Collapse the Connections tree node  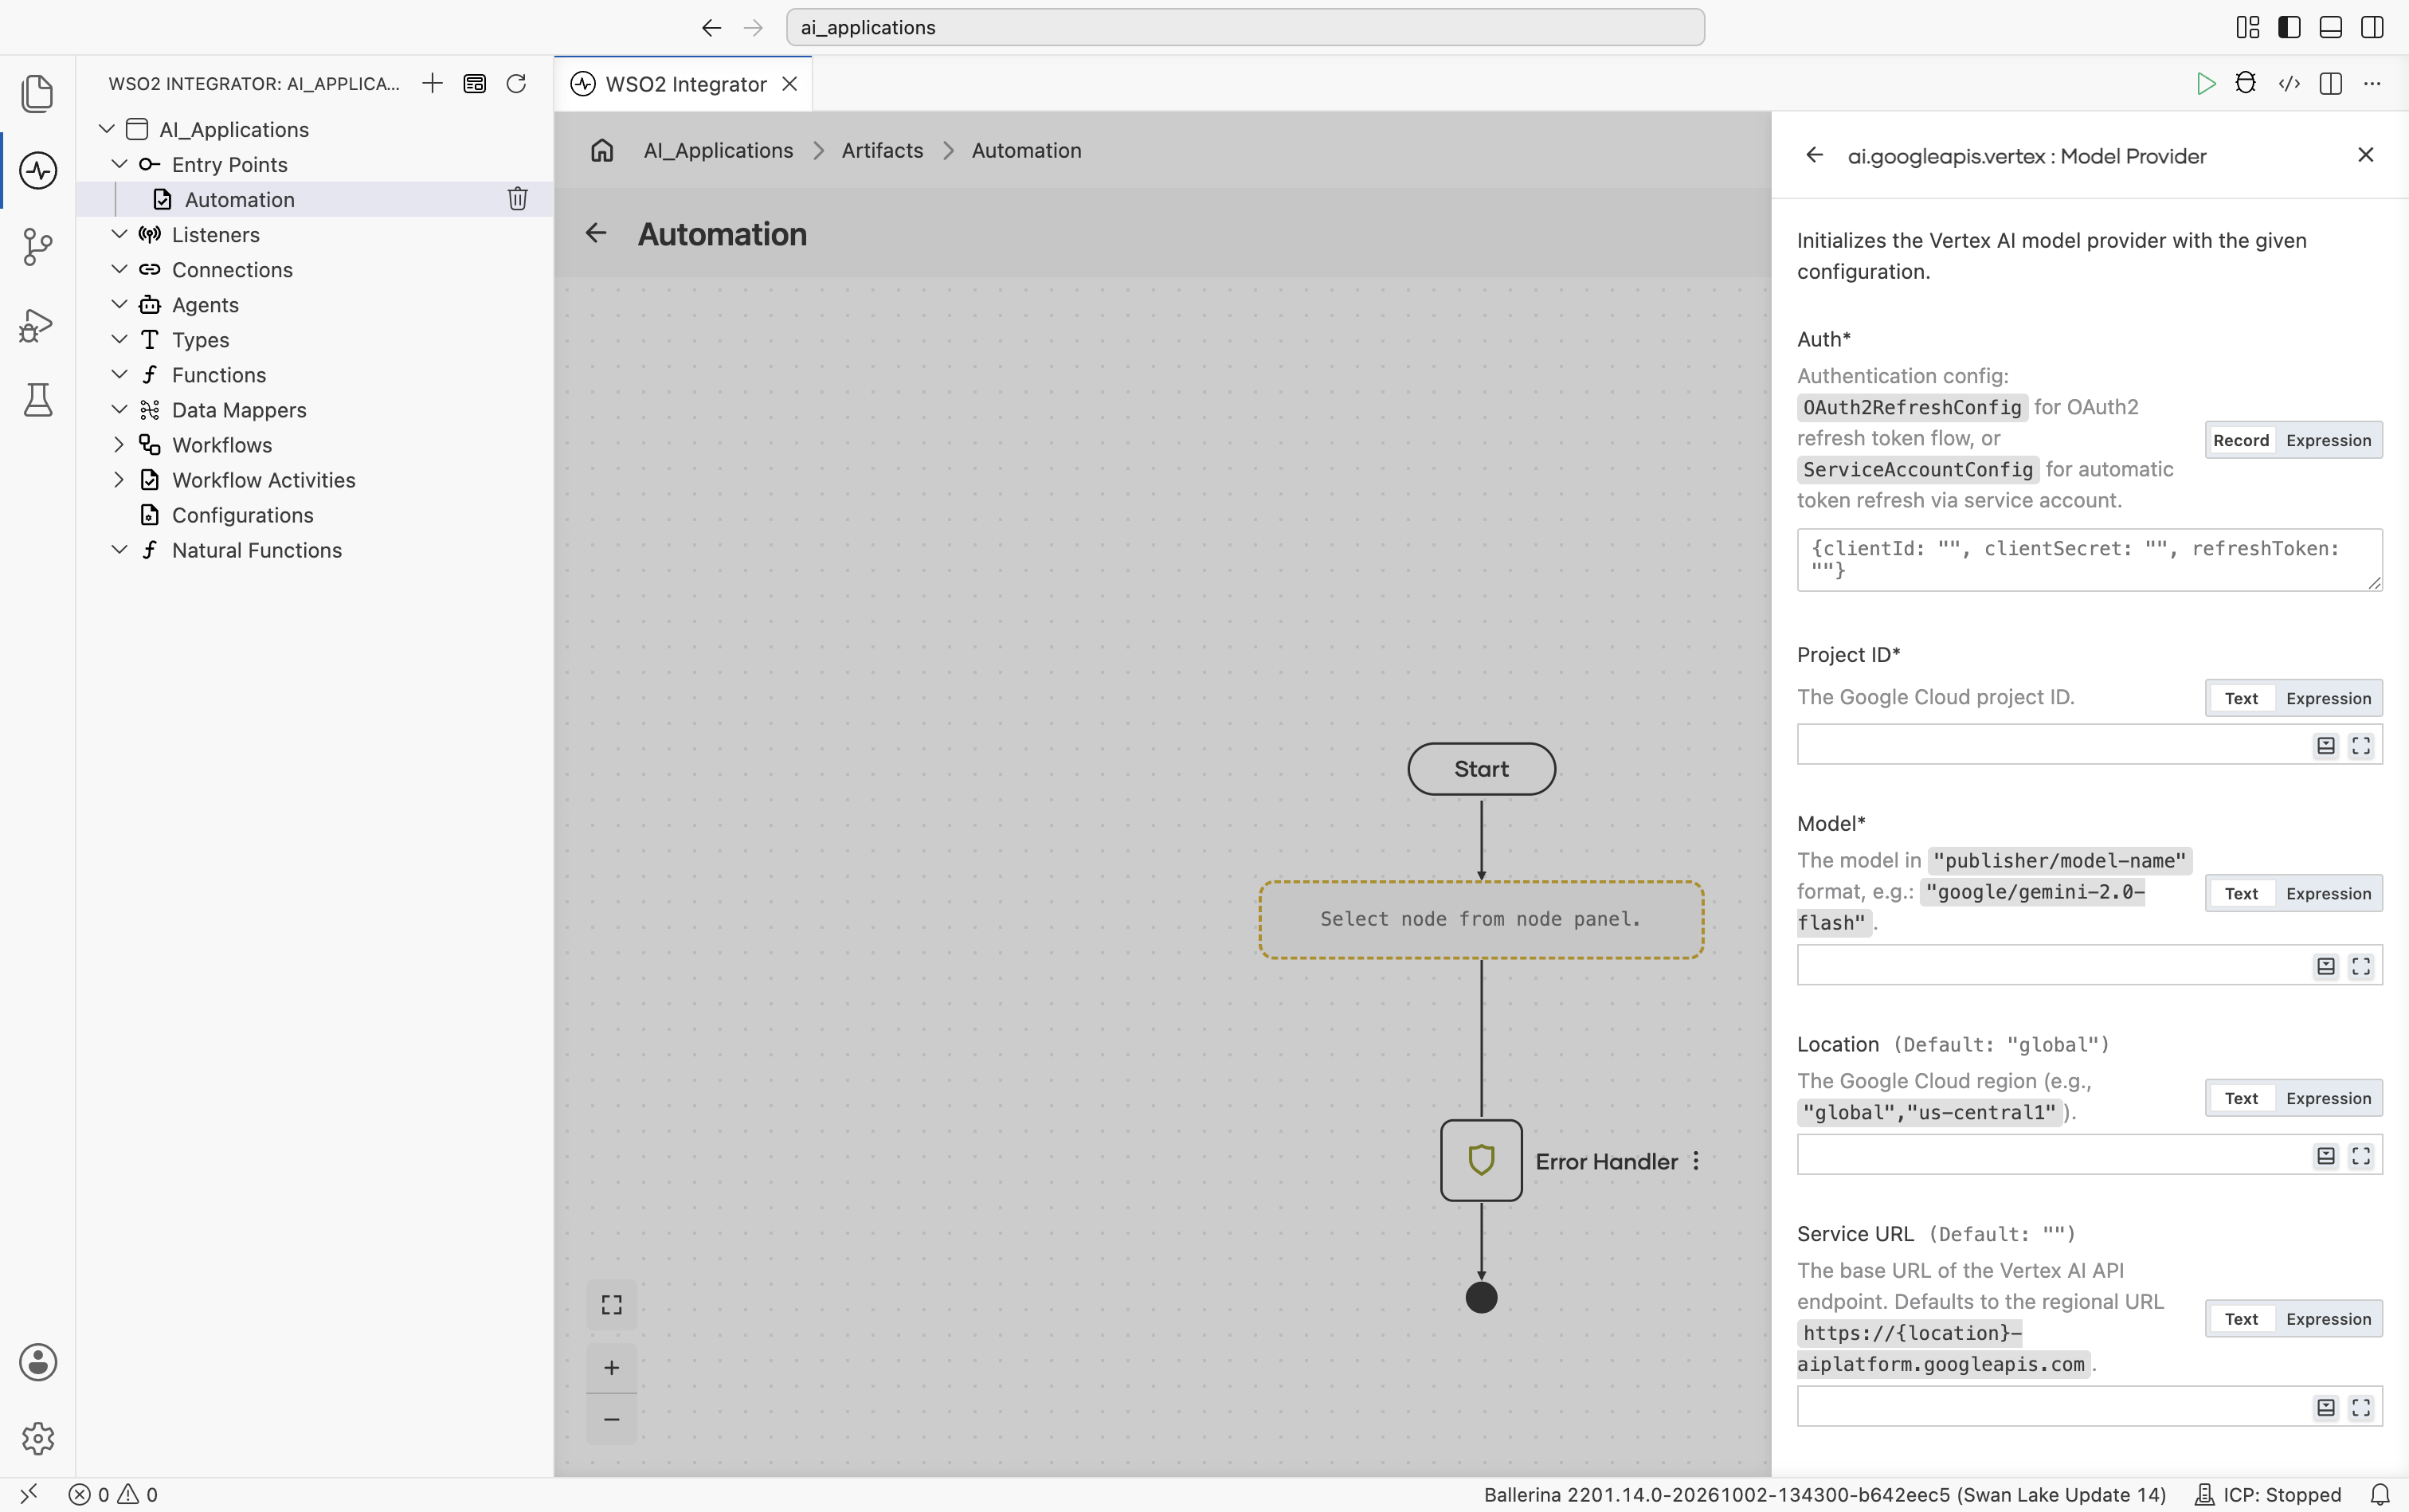pos(119,268)
